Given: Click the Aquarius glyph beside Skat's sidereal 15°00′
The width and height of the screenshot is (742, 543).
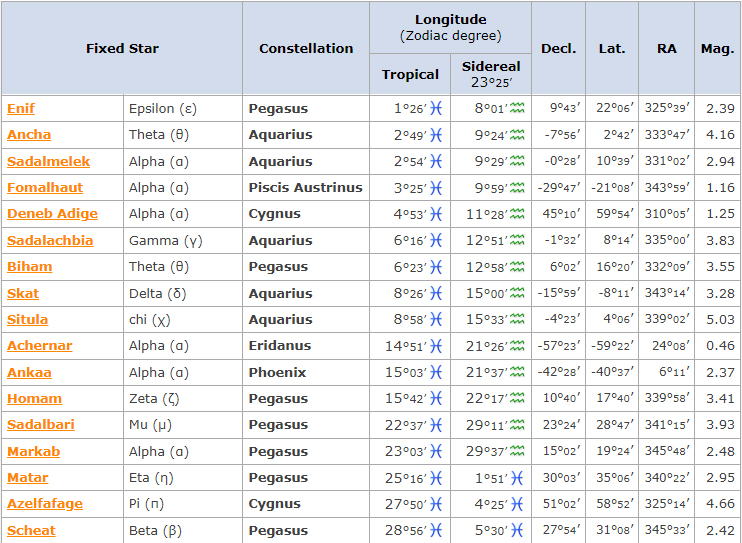Looking at the screenshot, I should 517,294.
